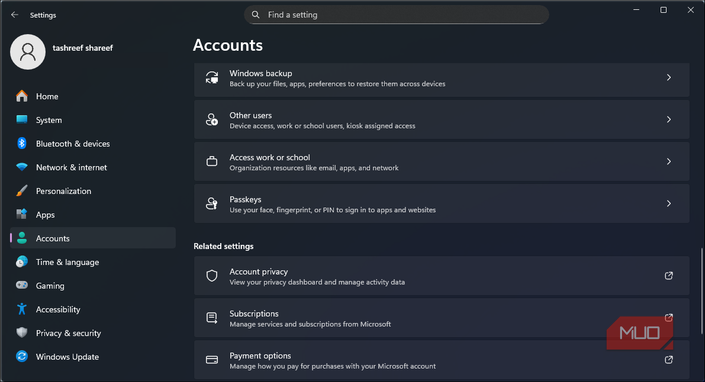Open Account privacy title
The width and height of the screenshot is (705, 382).
(259, 272)
